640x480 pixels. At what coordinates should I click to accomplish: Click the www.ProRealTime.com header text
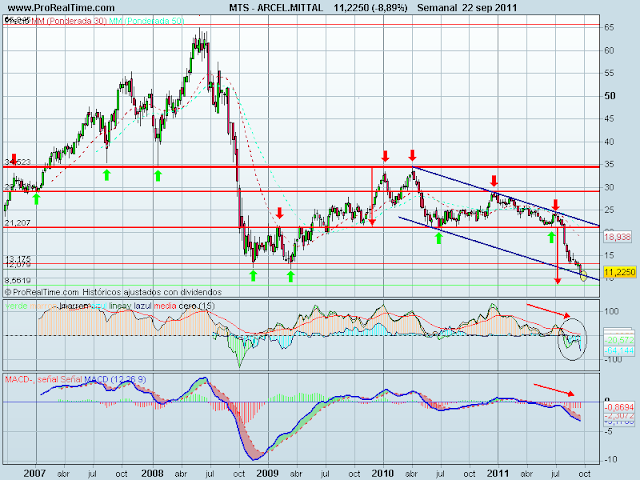click(61, 7)
